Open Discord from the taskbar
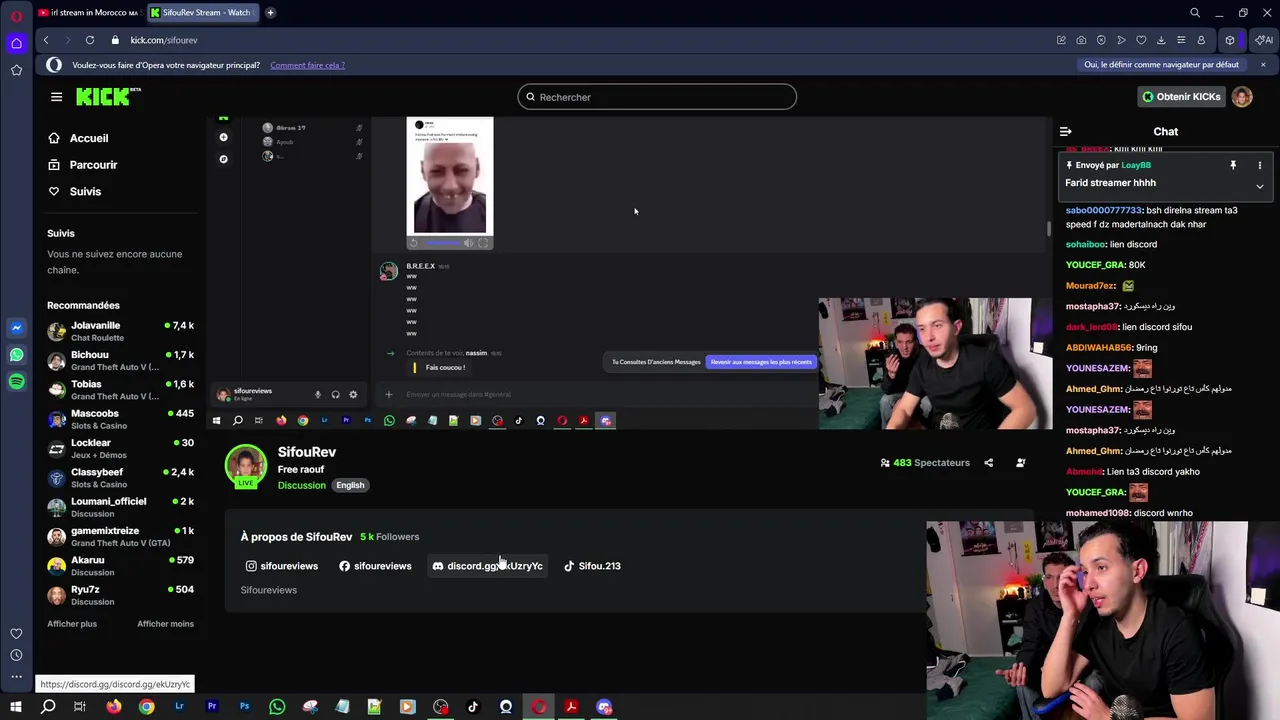Screen dimensions: 1280x720 click(x=604, y=707)
